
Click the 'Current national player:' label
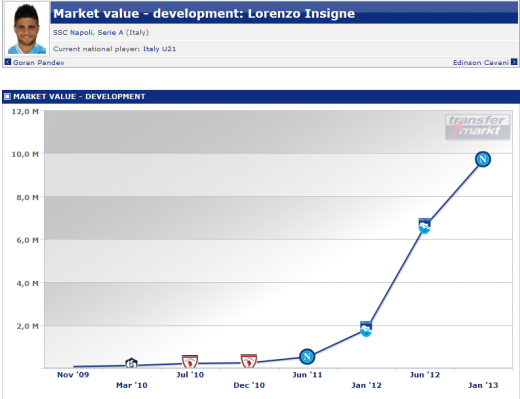coord(97,49)
